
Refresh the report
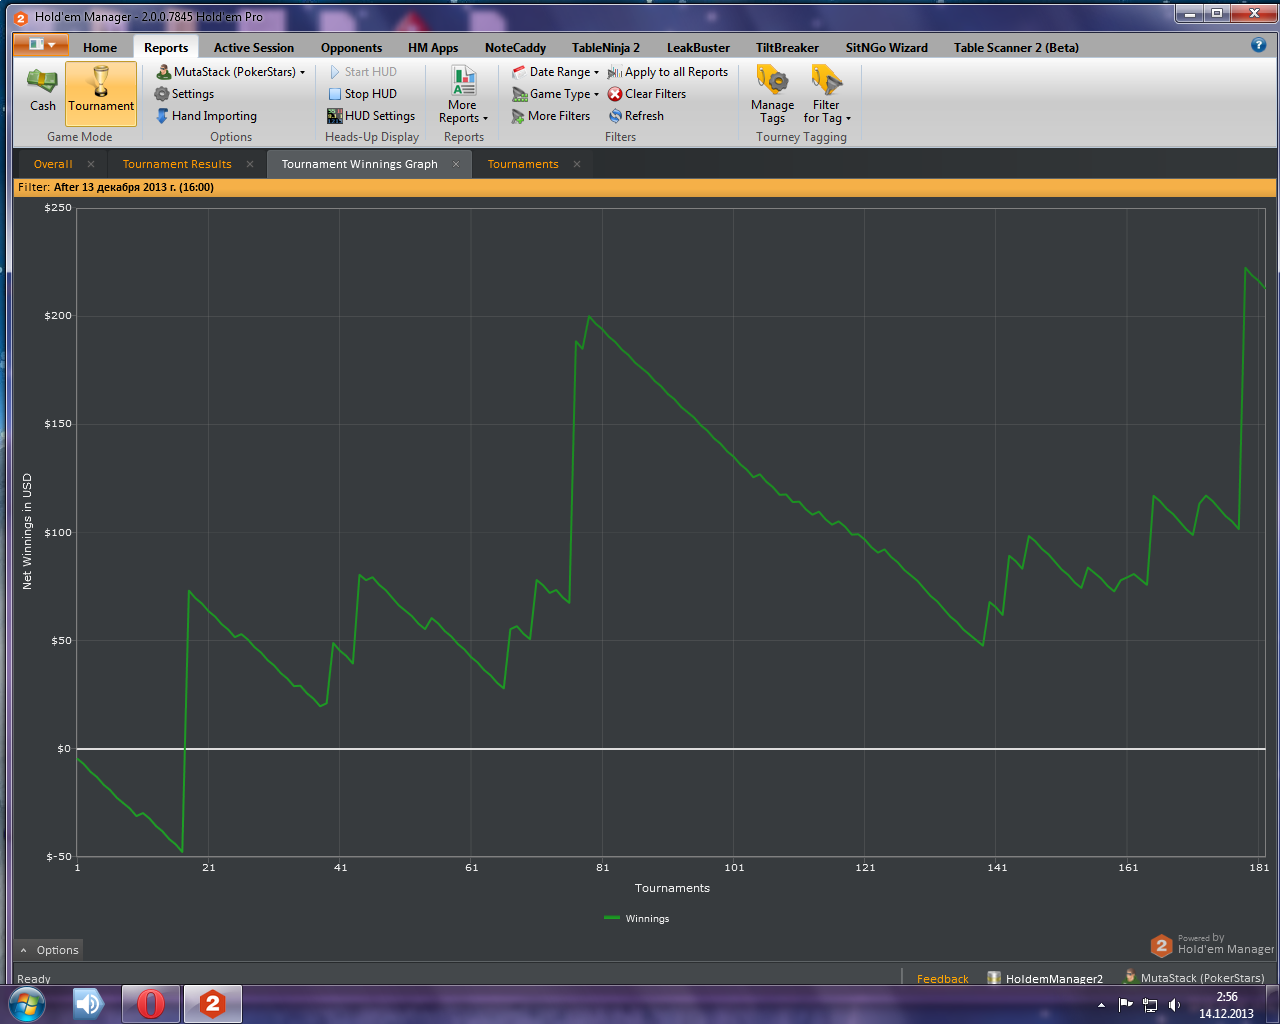tap(636, 116)
